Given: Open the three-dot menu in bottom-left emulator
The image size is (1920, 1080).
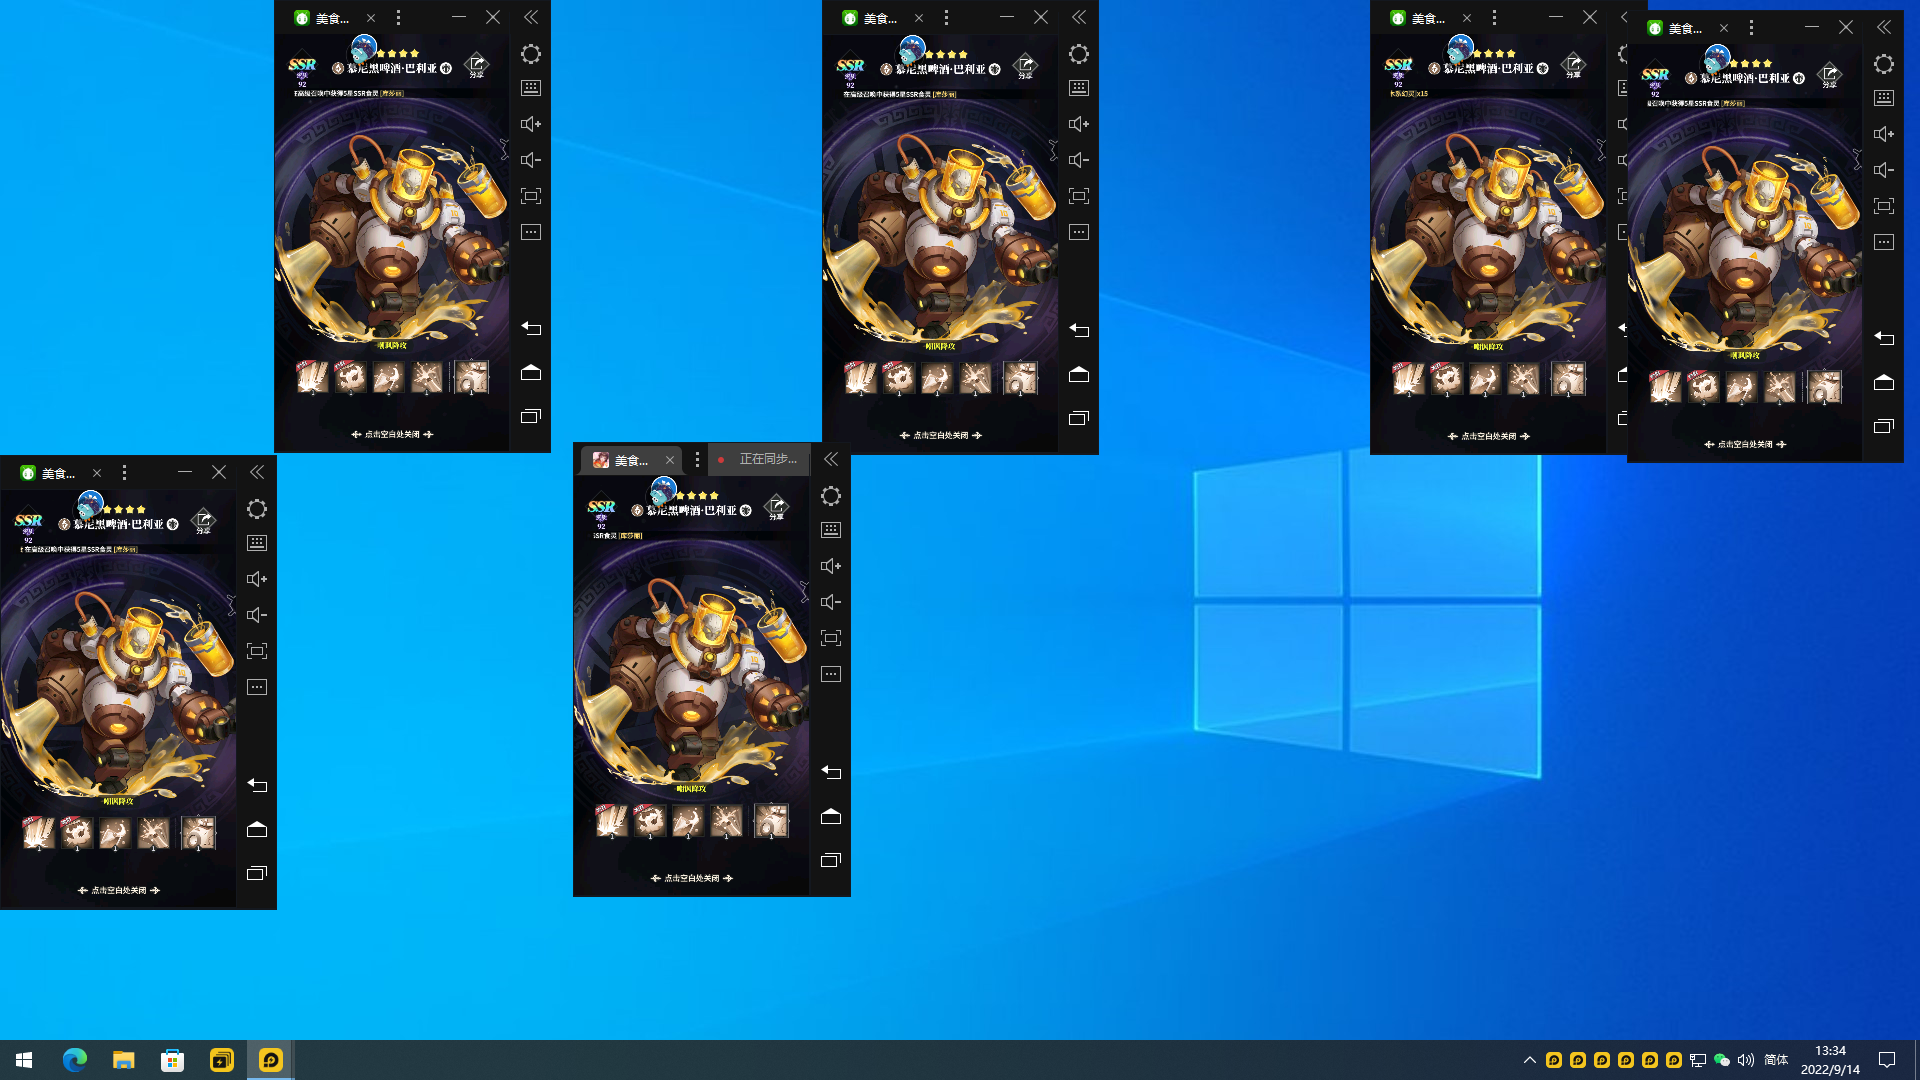Looking at the screenshot, I should coord(124,473).
